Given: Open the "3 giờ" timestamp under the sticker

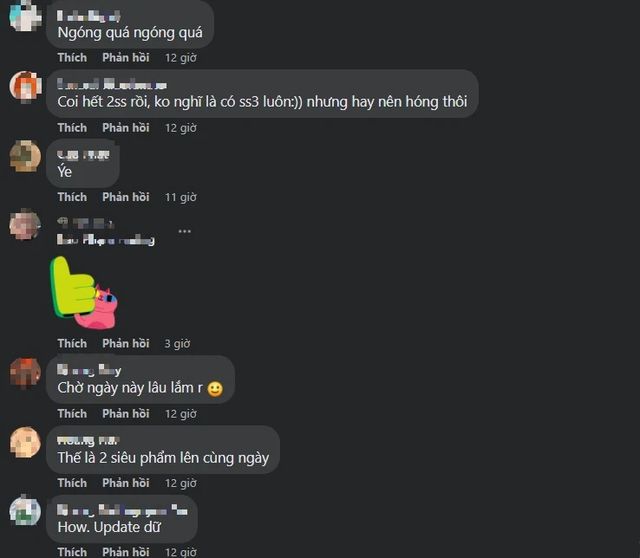Looking at the screenshot, I should 177,344.
